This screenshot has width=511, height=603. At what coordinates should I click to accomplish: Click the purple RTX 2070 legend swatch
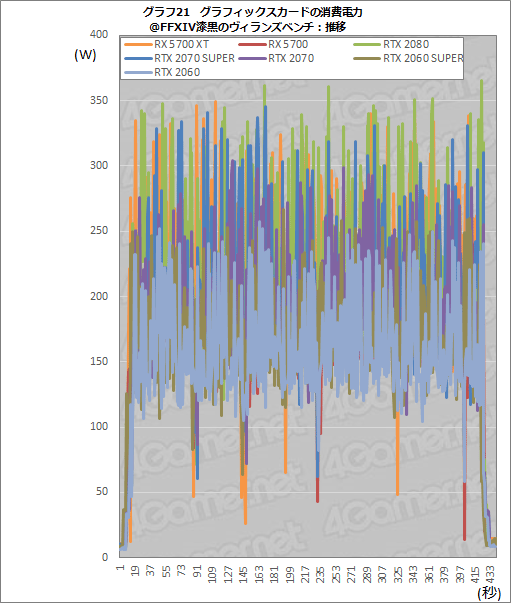[x=252, y=58]
